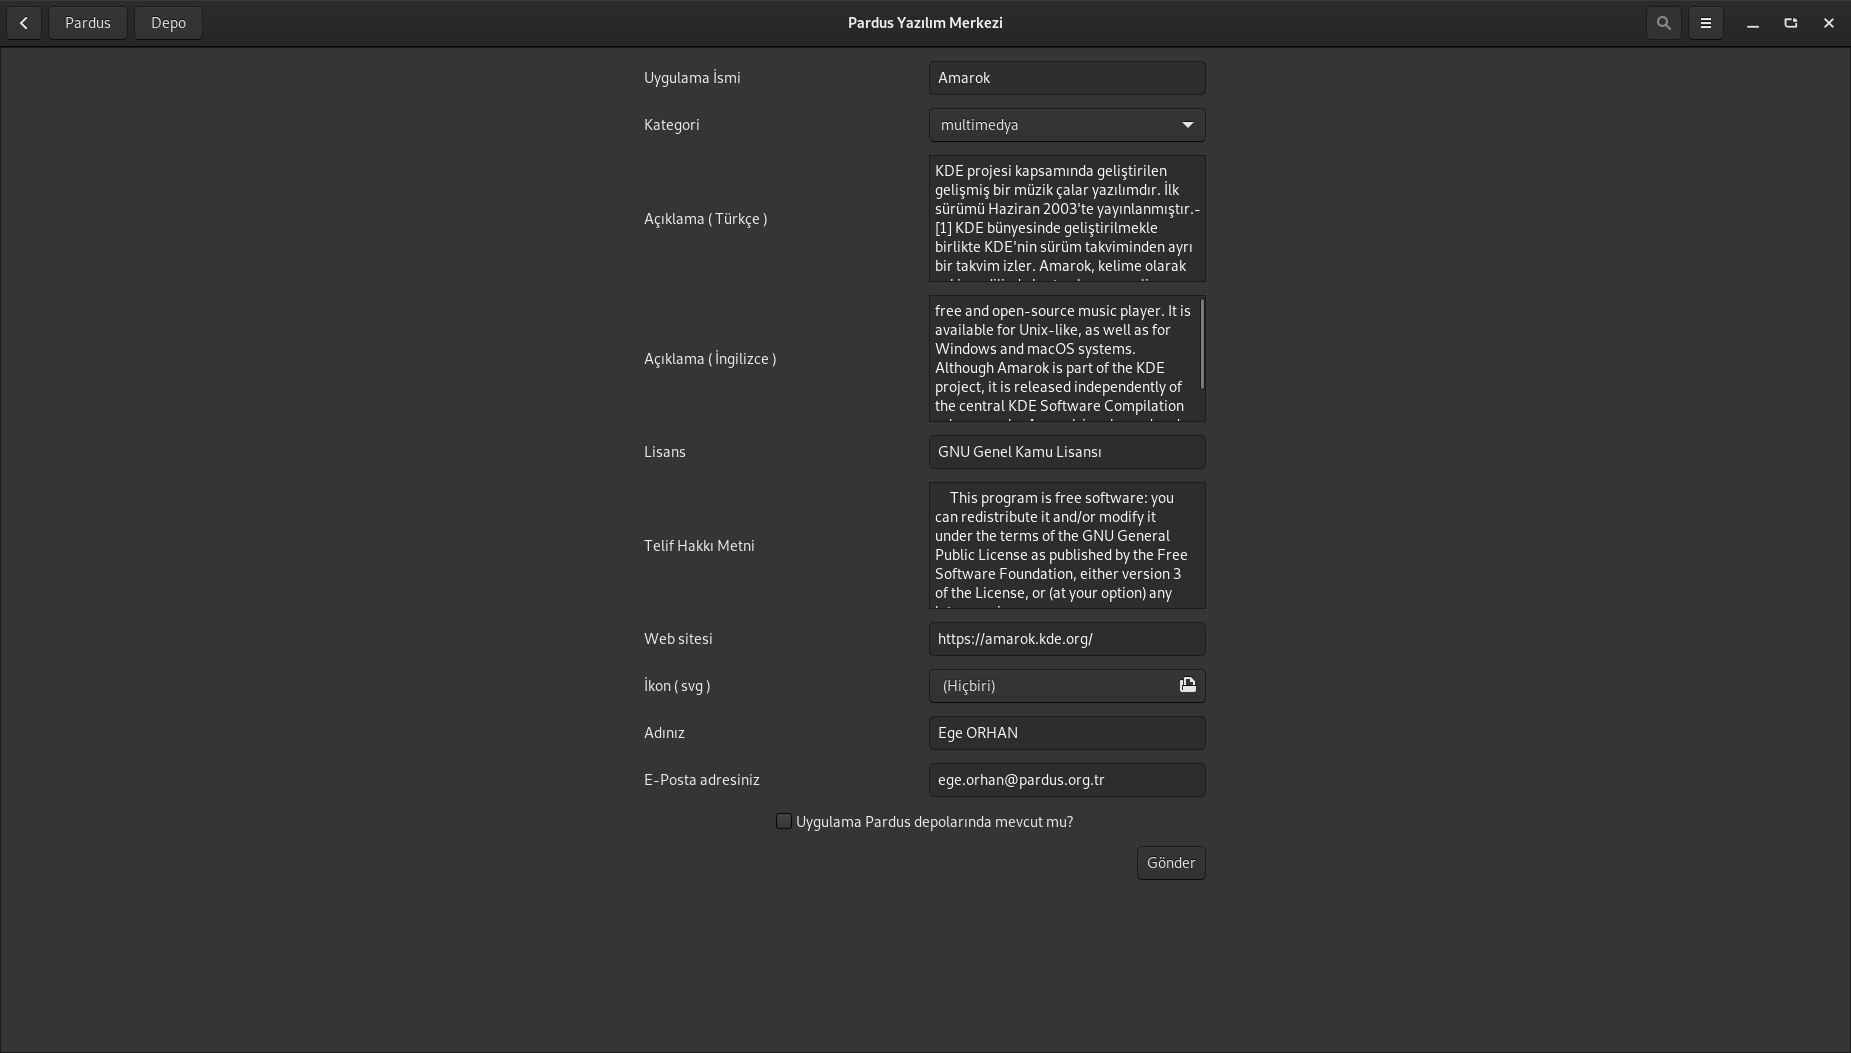Click the file browse icon for İkon

[1187, 685]
